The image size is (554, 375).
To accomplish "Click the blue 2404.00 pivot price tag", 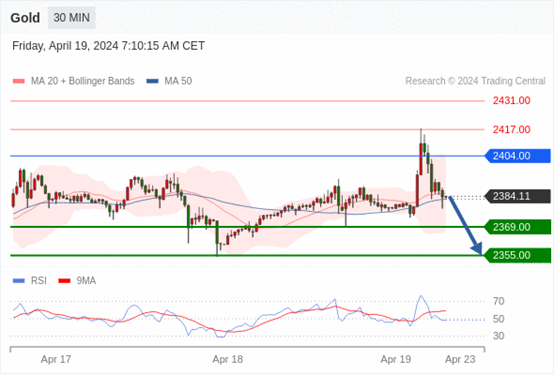I will pos(518,156).
